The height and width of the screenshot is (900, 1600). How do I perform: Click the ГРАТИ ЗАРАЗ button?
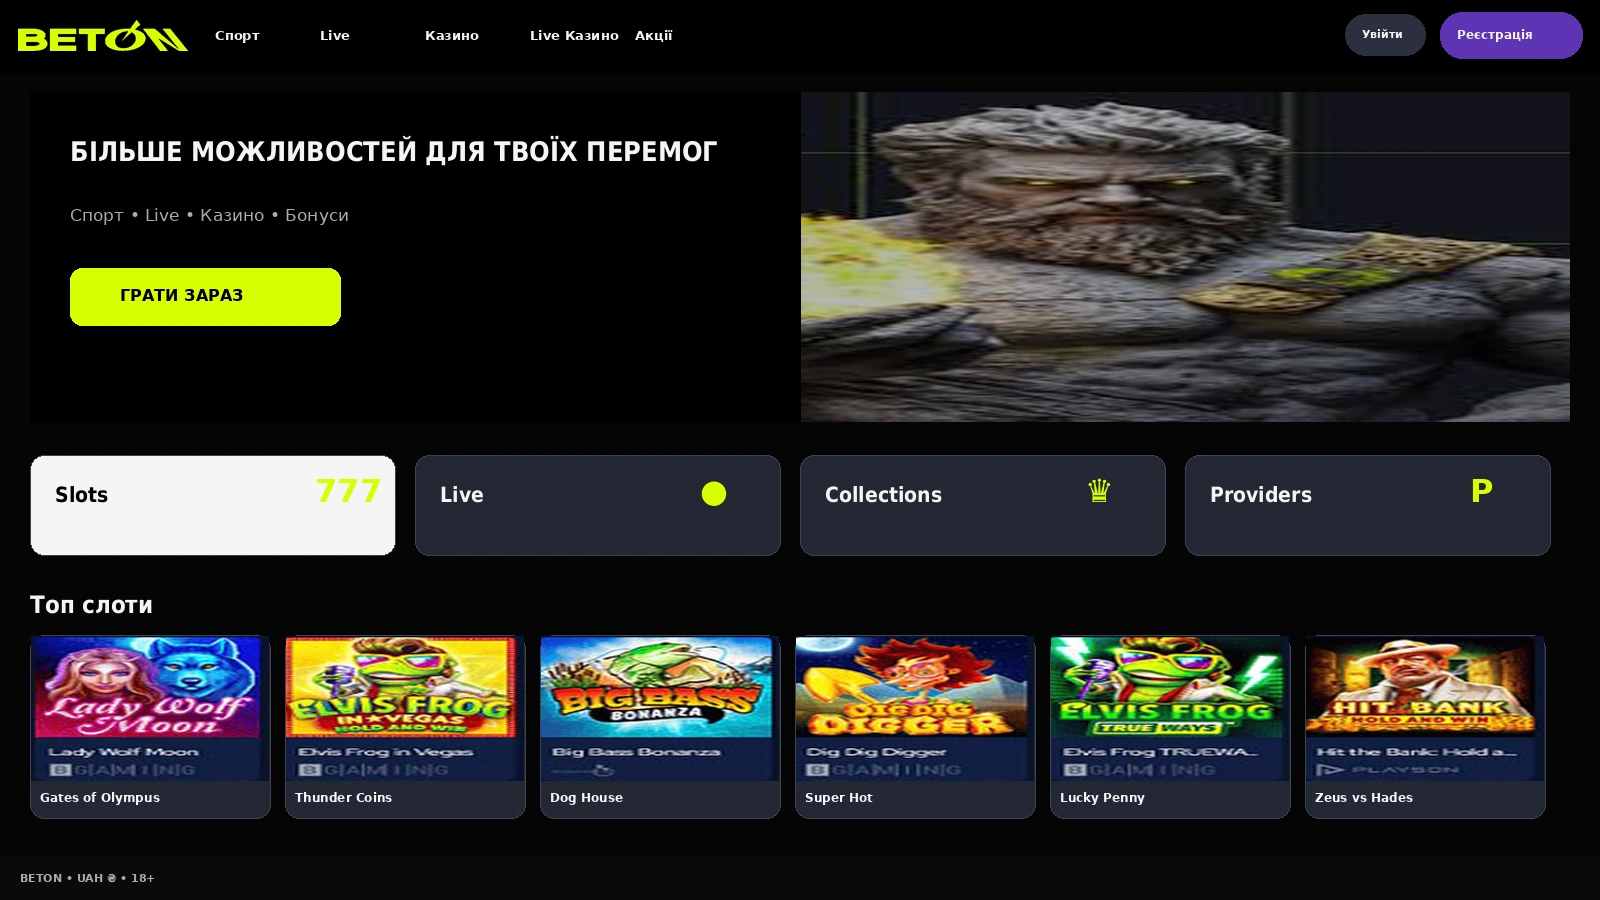pos(205,297)
